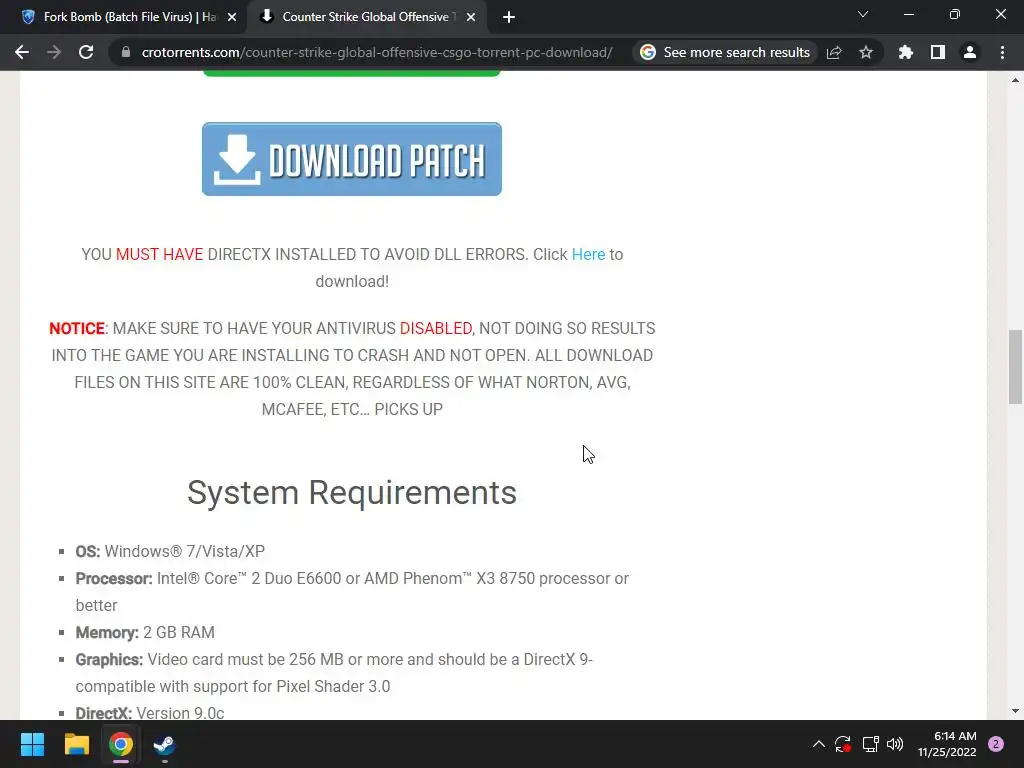Click the red DISABLED word

tap(436, 328)
